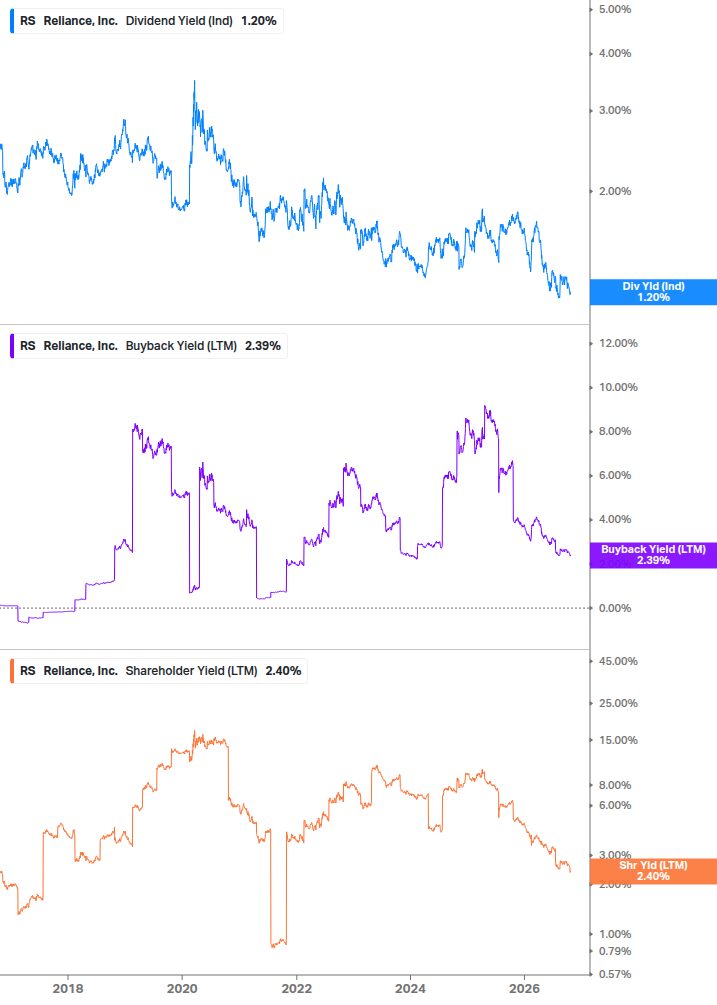
Task: Click the RS ticker in Dividend Yield legend
Action: coord(28,21)
